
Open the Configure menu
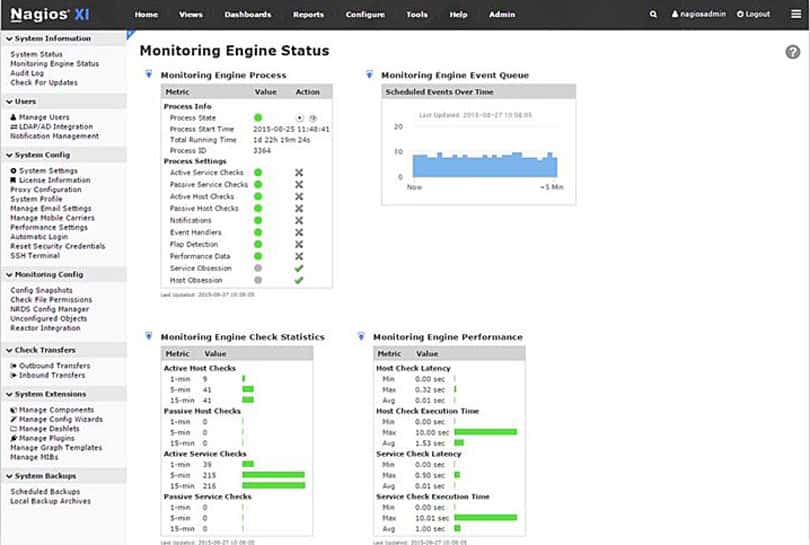(x=365, y=14)
